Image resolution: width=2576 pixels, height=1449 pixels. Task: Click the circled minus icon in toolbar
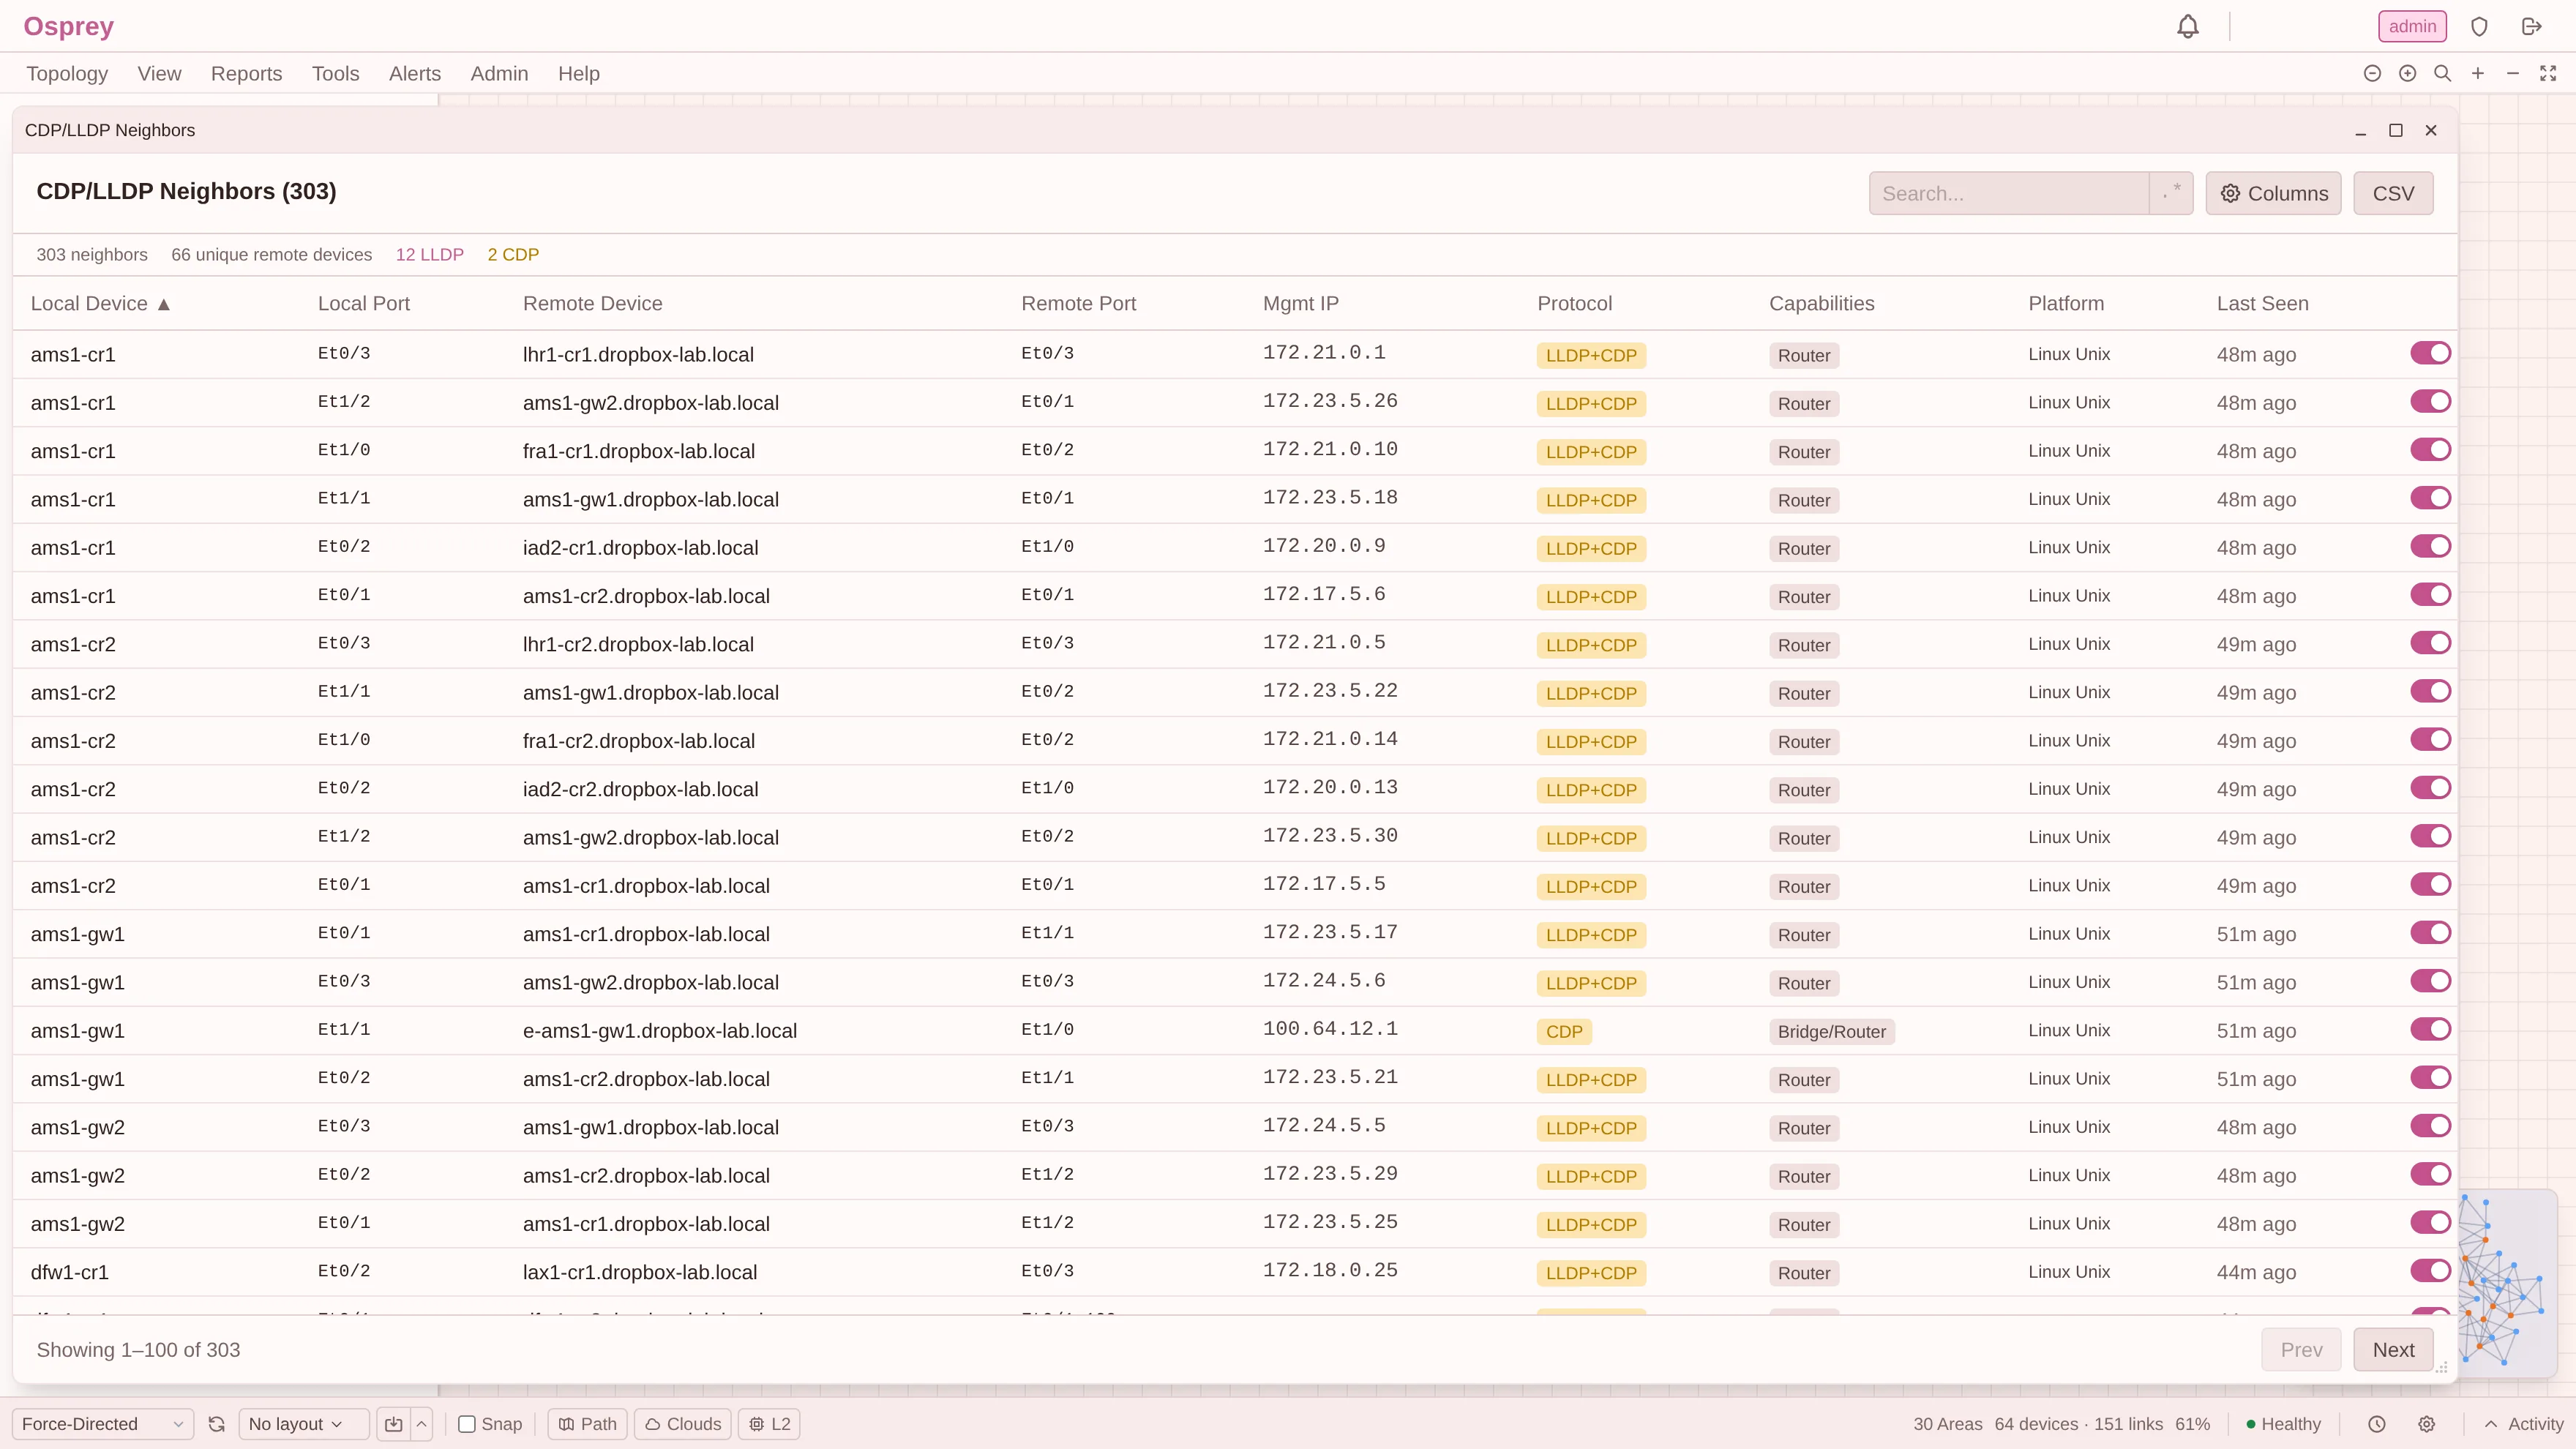2372,73
